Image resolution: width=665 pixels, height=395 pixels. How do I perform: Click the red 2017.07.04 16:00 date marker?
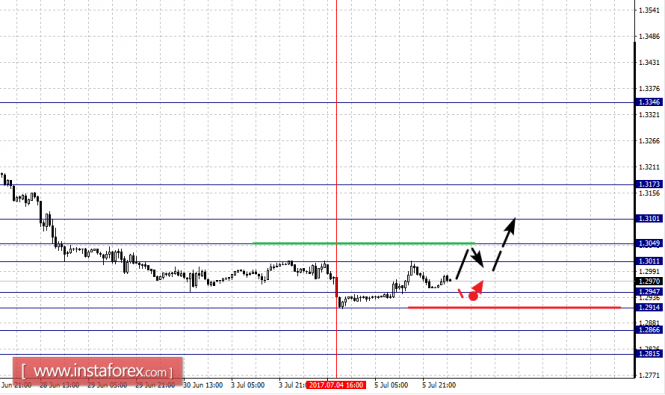click(336, 385)
